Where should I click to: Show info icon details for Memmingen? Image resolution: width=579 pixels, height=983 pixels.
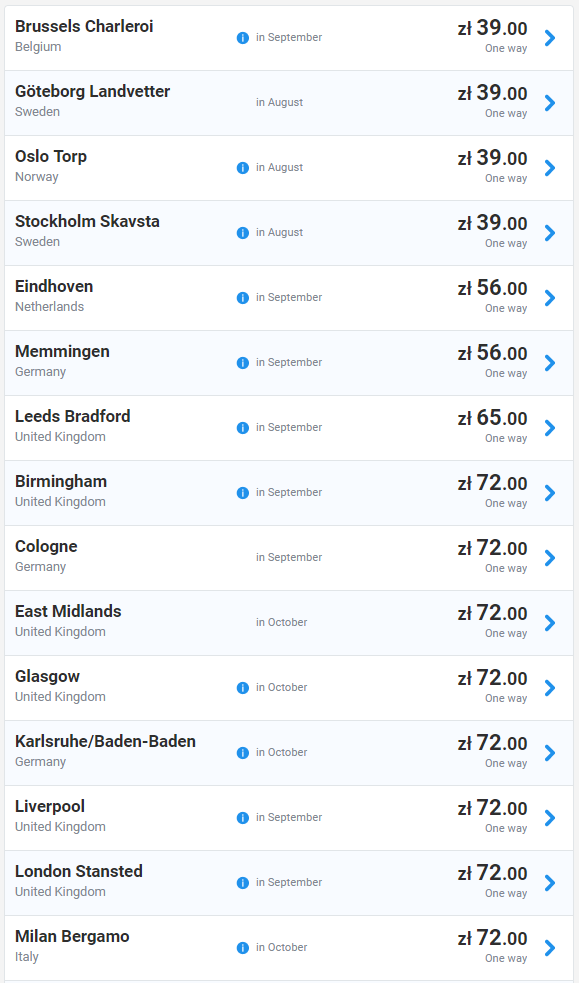(x=243, y=363)
